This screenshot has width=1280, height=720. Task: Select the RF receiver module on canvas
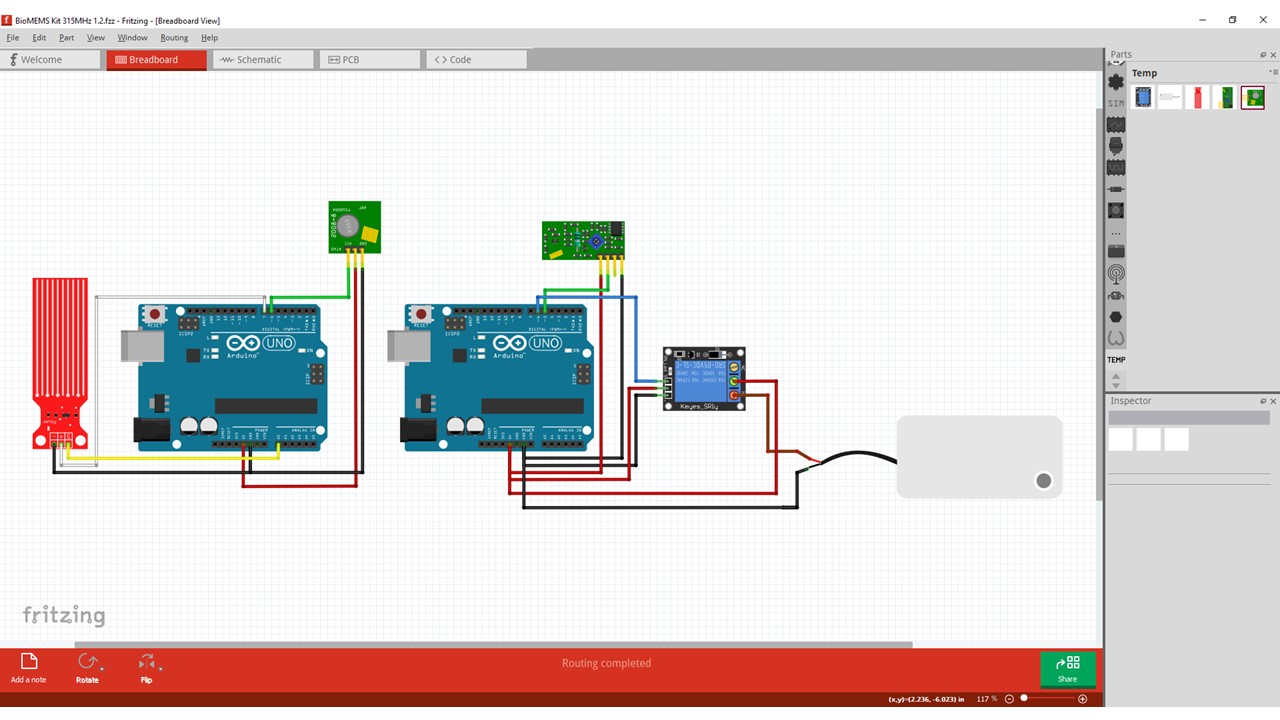point(583,240)
